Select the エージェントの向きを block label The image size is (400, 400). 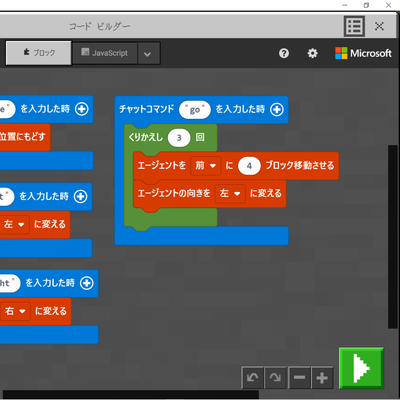(174, 193)
